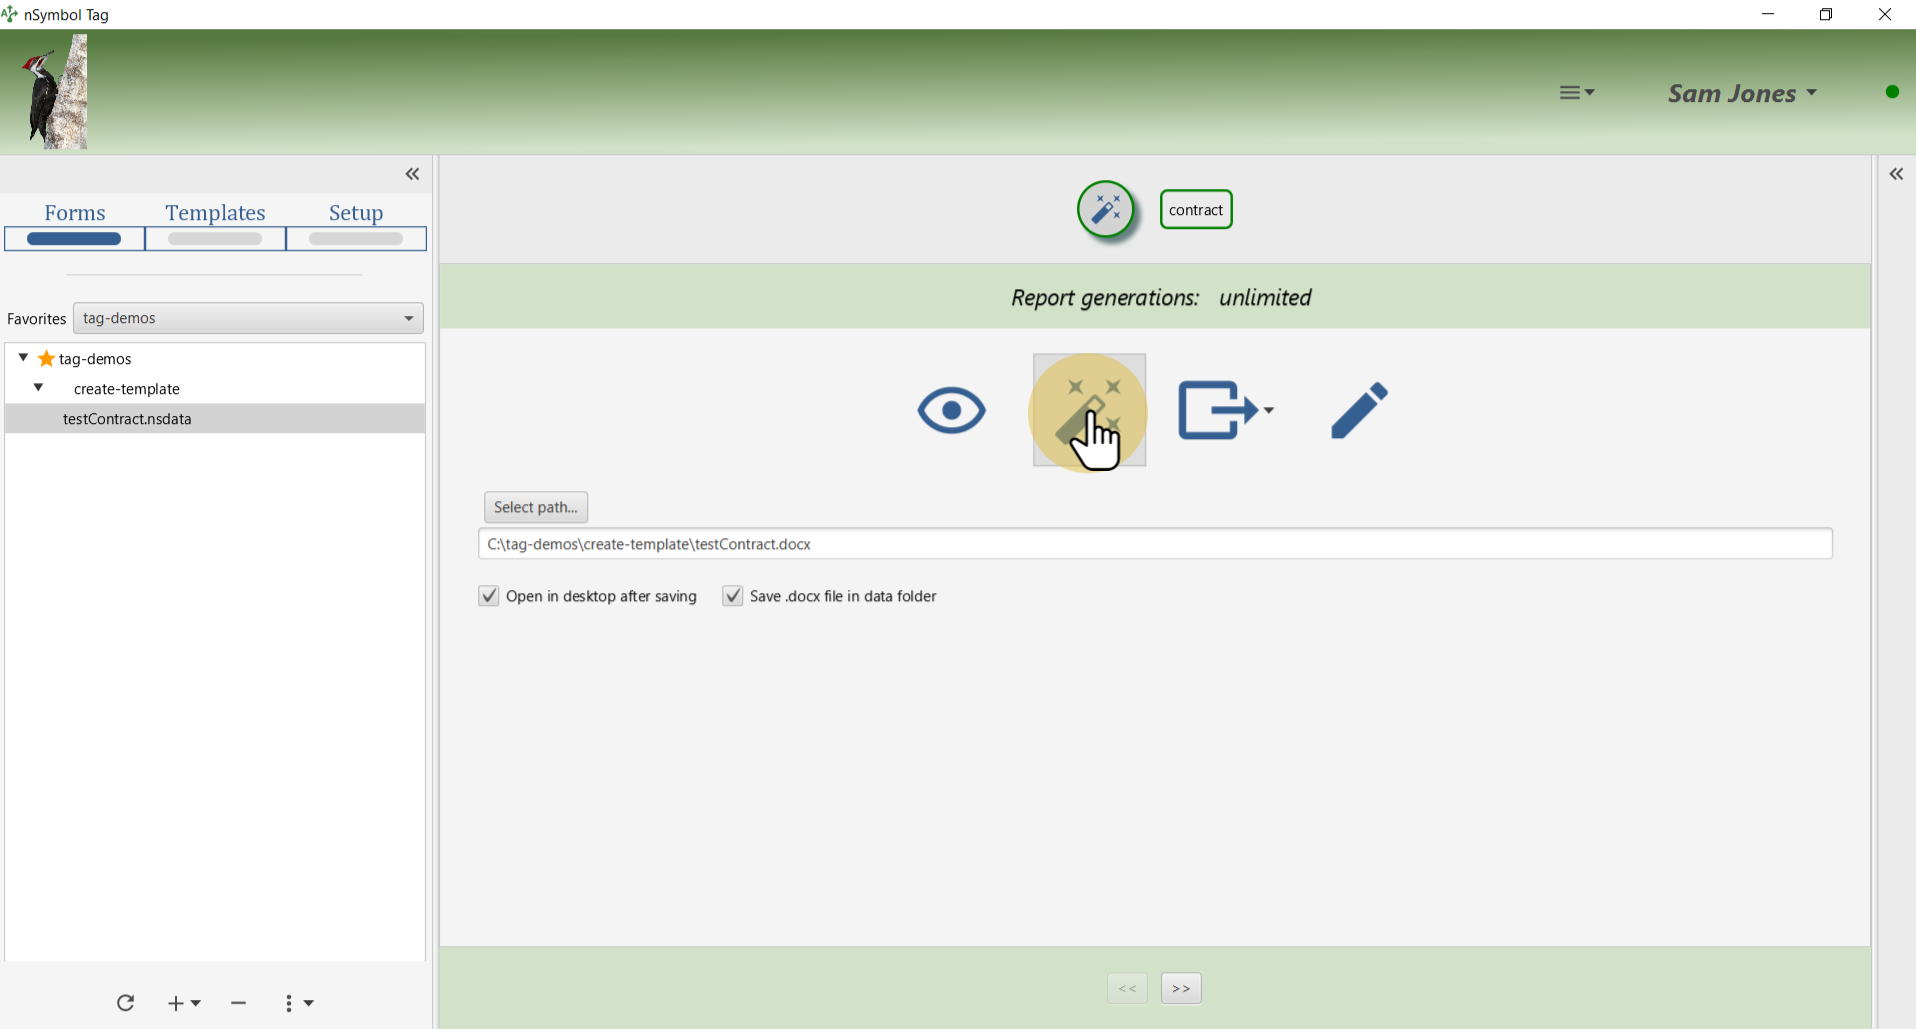Collapse the create-template tree folder

click(39, 388)
